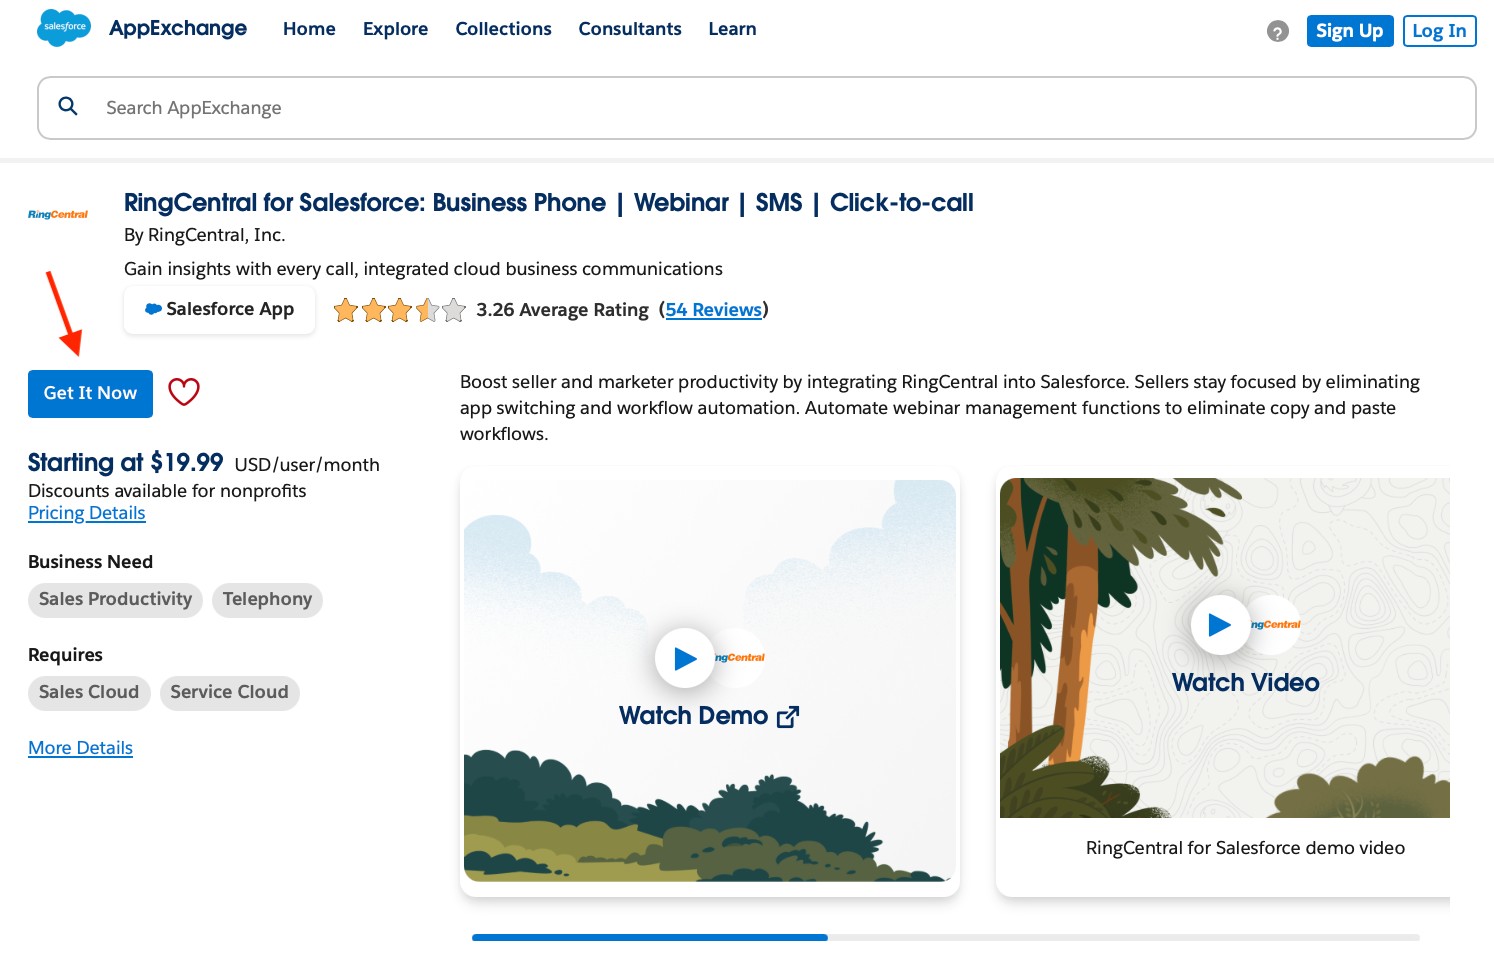The image size is (1494, 972).
Task: Switch to the Collections section
Action: pos(503,29)
